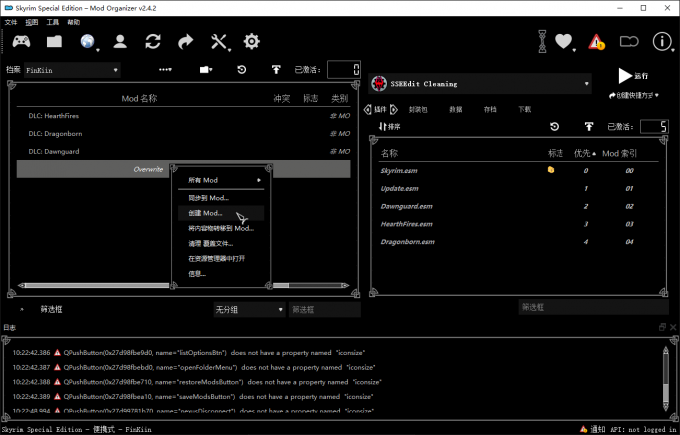The width and height of the screenshot is (680, 435).
Task: Click the SSEEdit executable logo icon
Action: click(379, 84)
